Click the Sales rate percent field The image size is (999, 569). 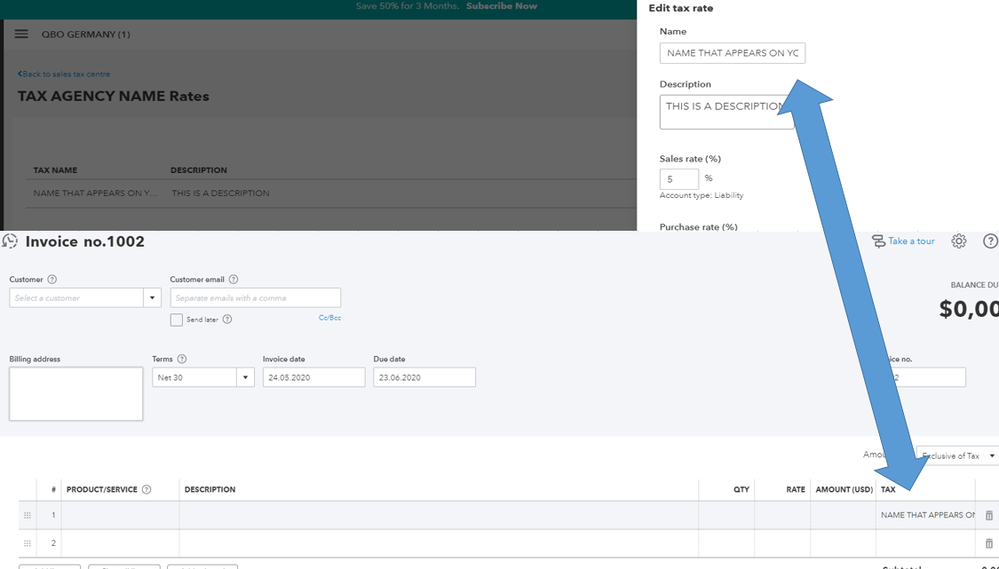pyautogui.click(x=679, y=179)
